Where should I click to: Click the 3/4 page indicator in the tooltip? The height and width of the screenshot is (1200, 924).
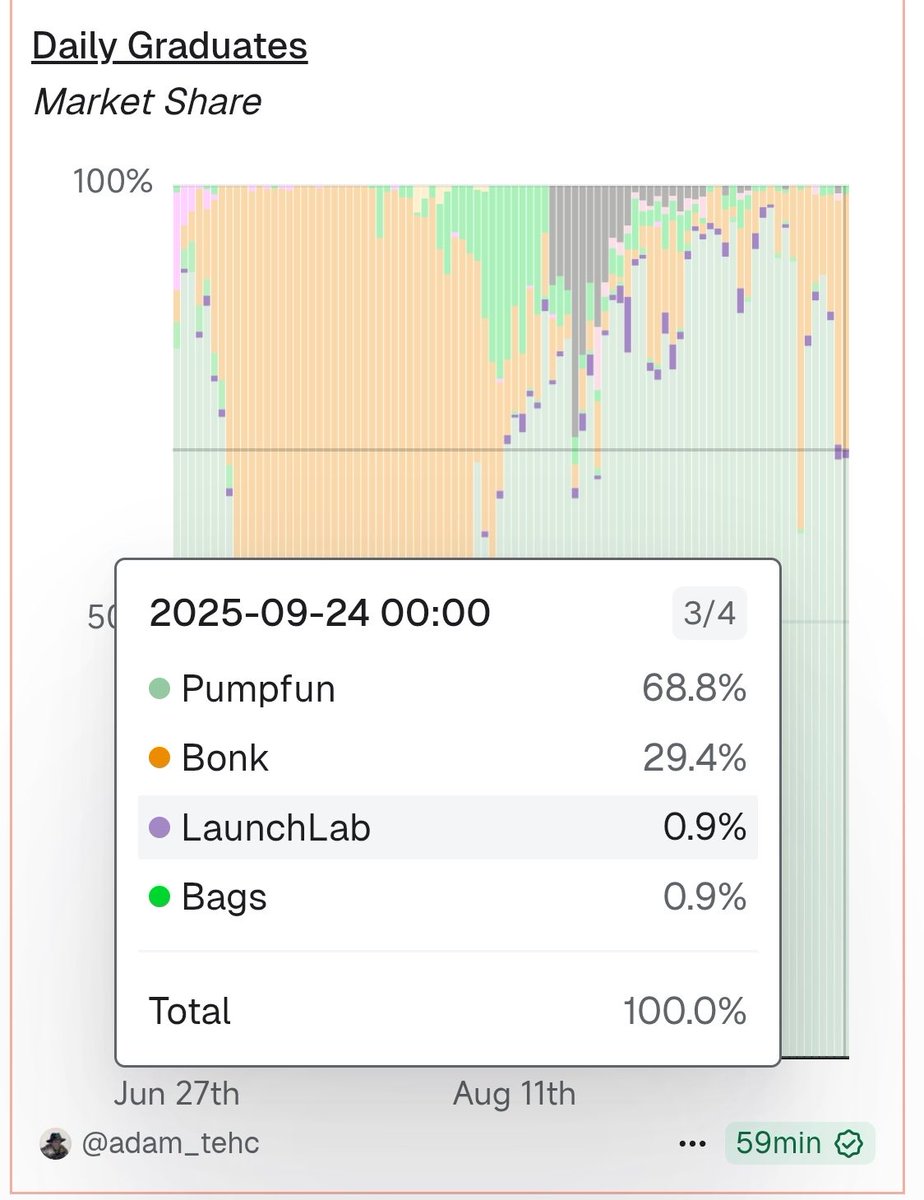click(709, 613)
